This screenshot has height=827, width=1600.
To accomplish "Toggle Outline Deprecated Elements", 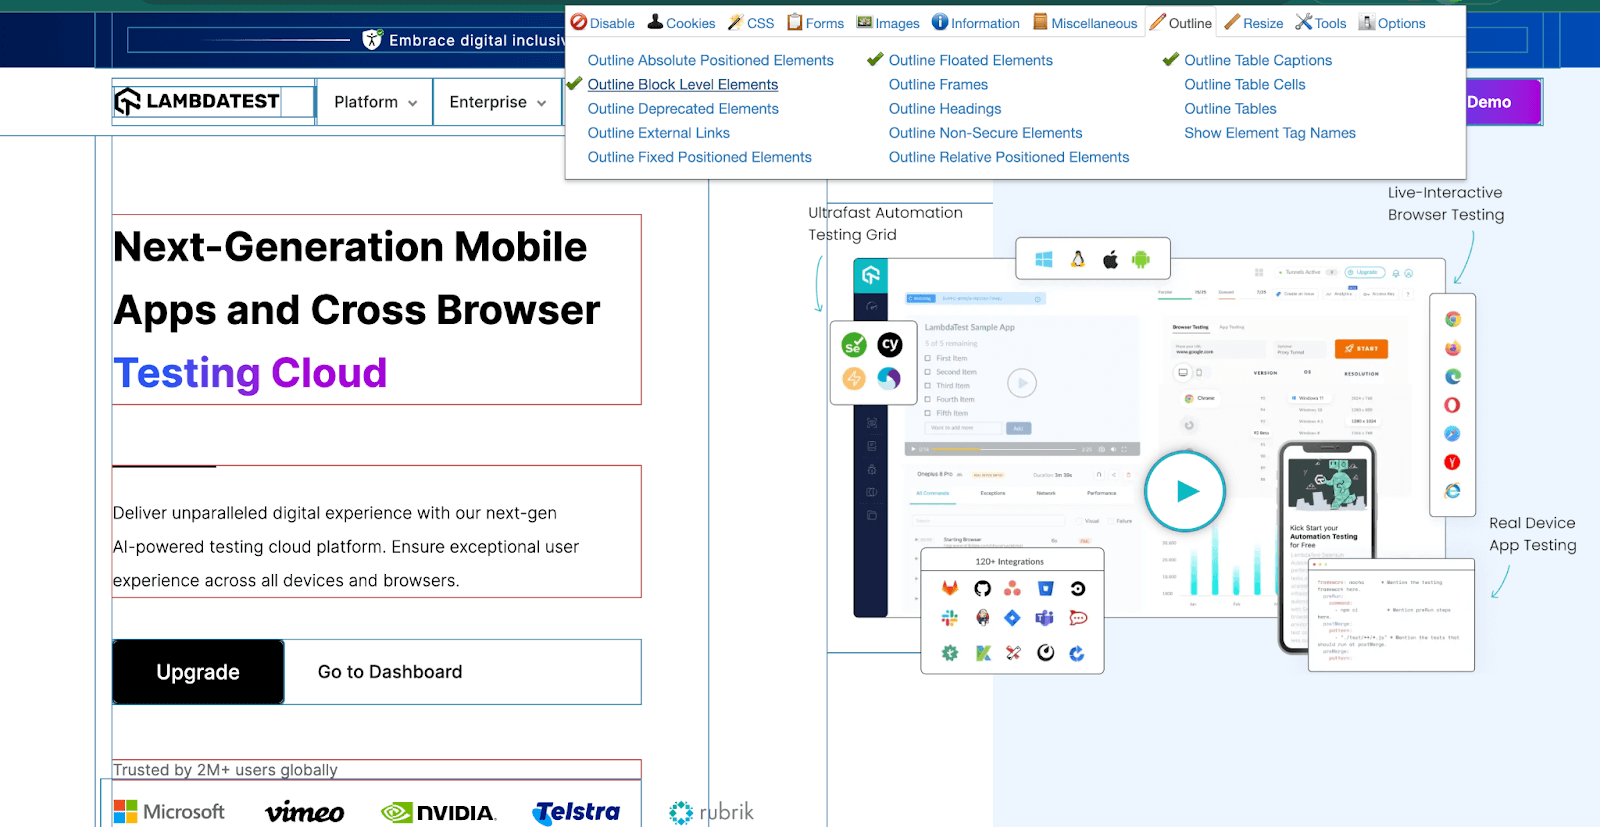I will point(683,109).
